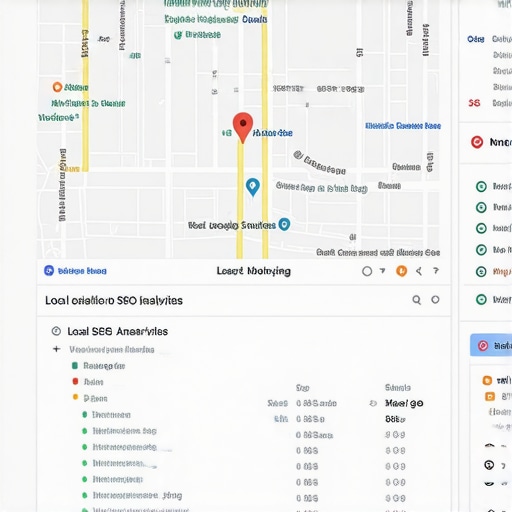Click the refresh icon beside the bold 'Maal go' value

click(x=373, y=404)
